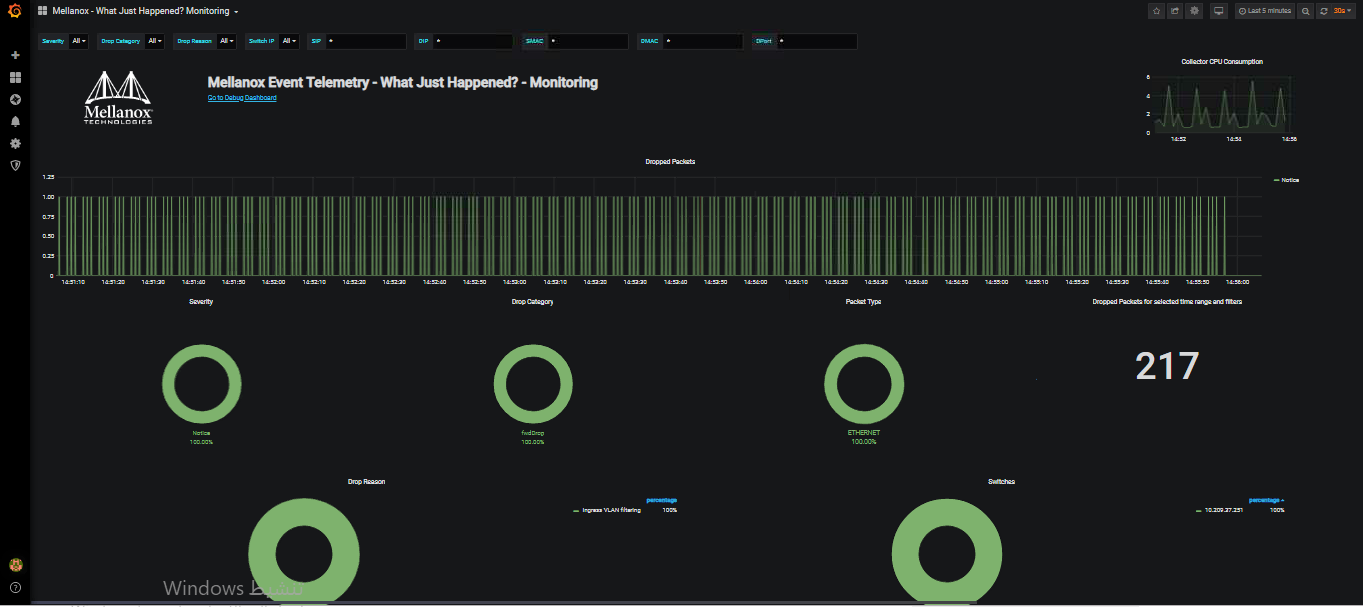Follow the Go to Debug Dashboard link
The image size is (1363, 607).
(242, 98)
